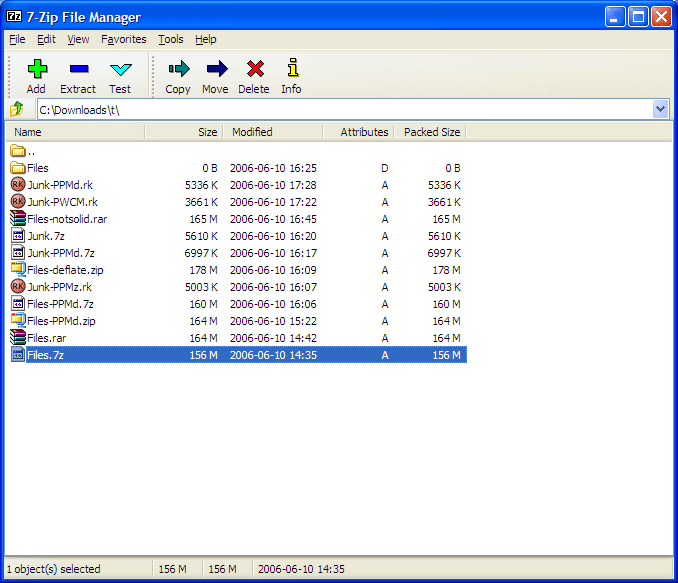Viewport: 678px width, 583px height.
Task: Click the green Add plus icon
Action: (37, 69)
